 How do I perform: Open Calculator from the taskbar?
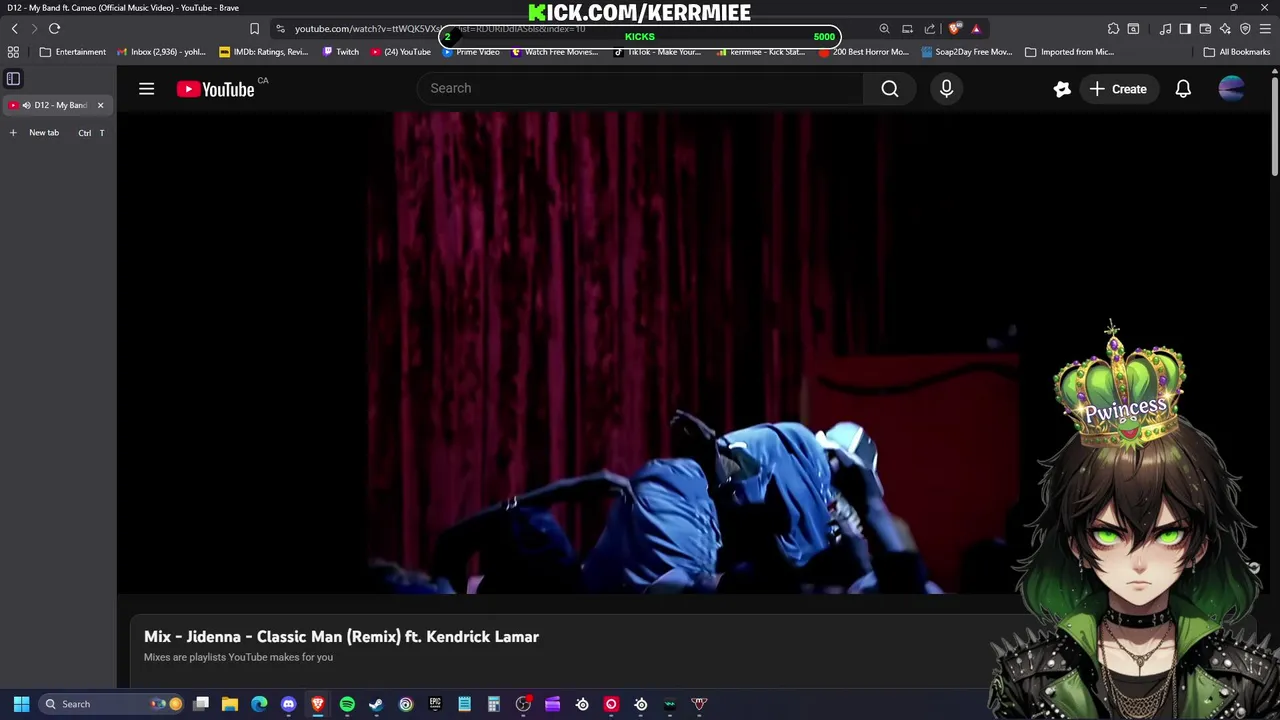coord(493,704)
